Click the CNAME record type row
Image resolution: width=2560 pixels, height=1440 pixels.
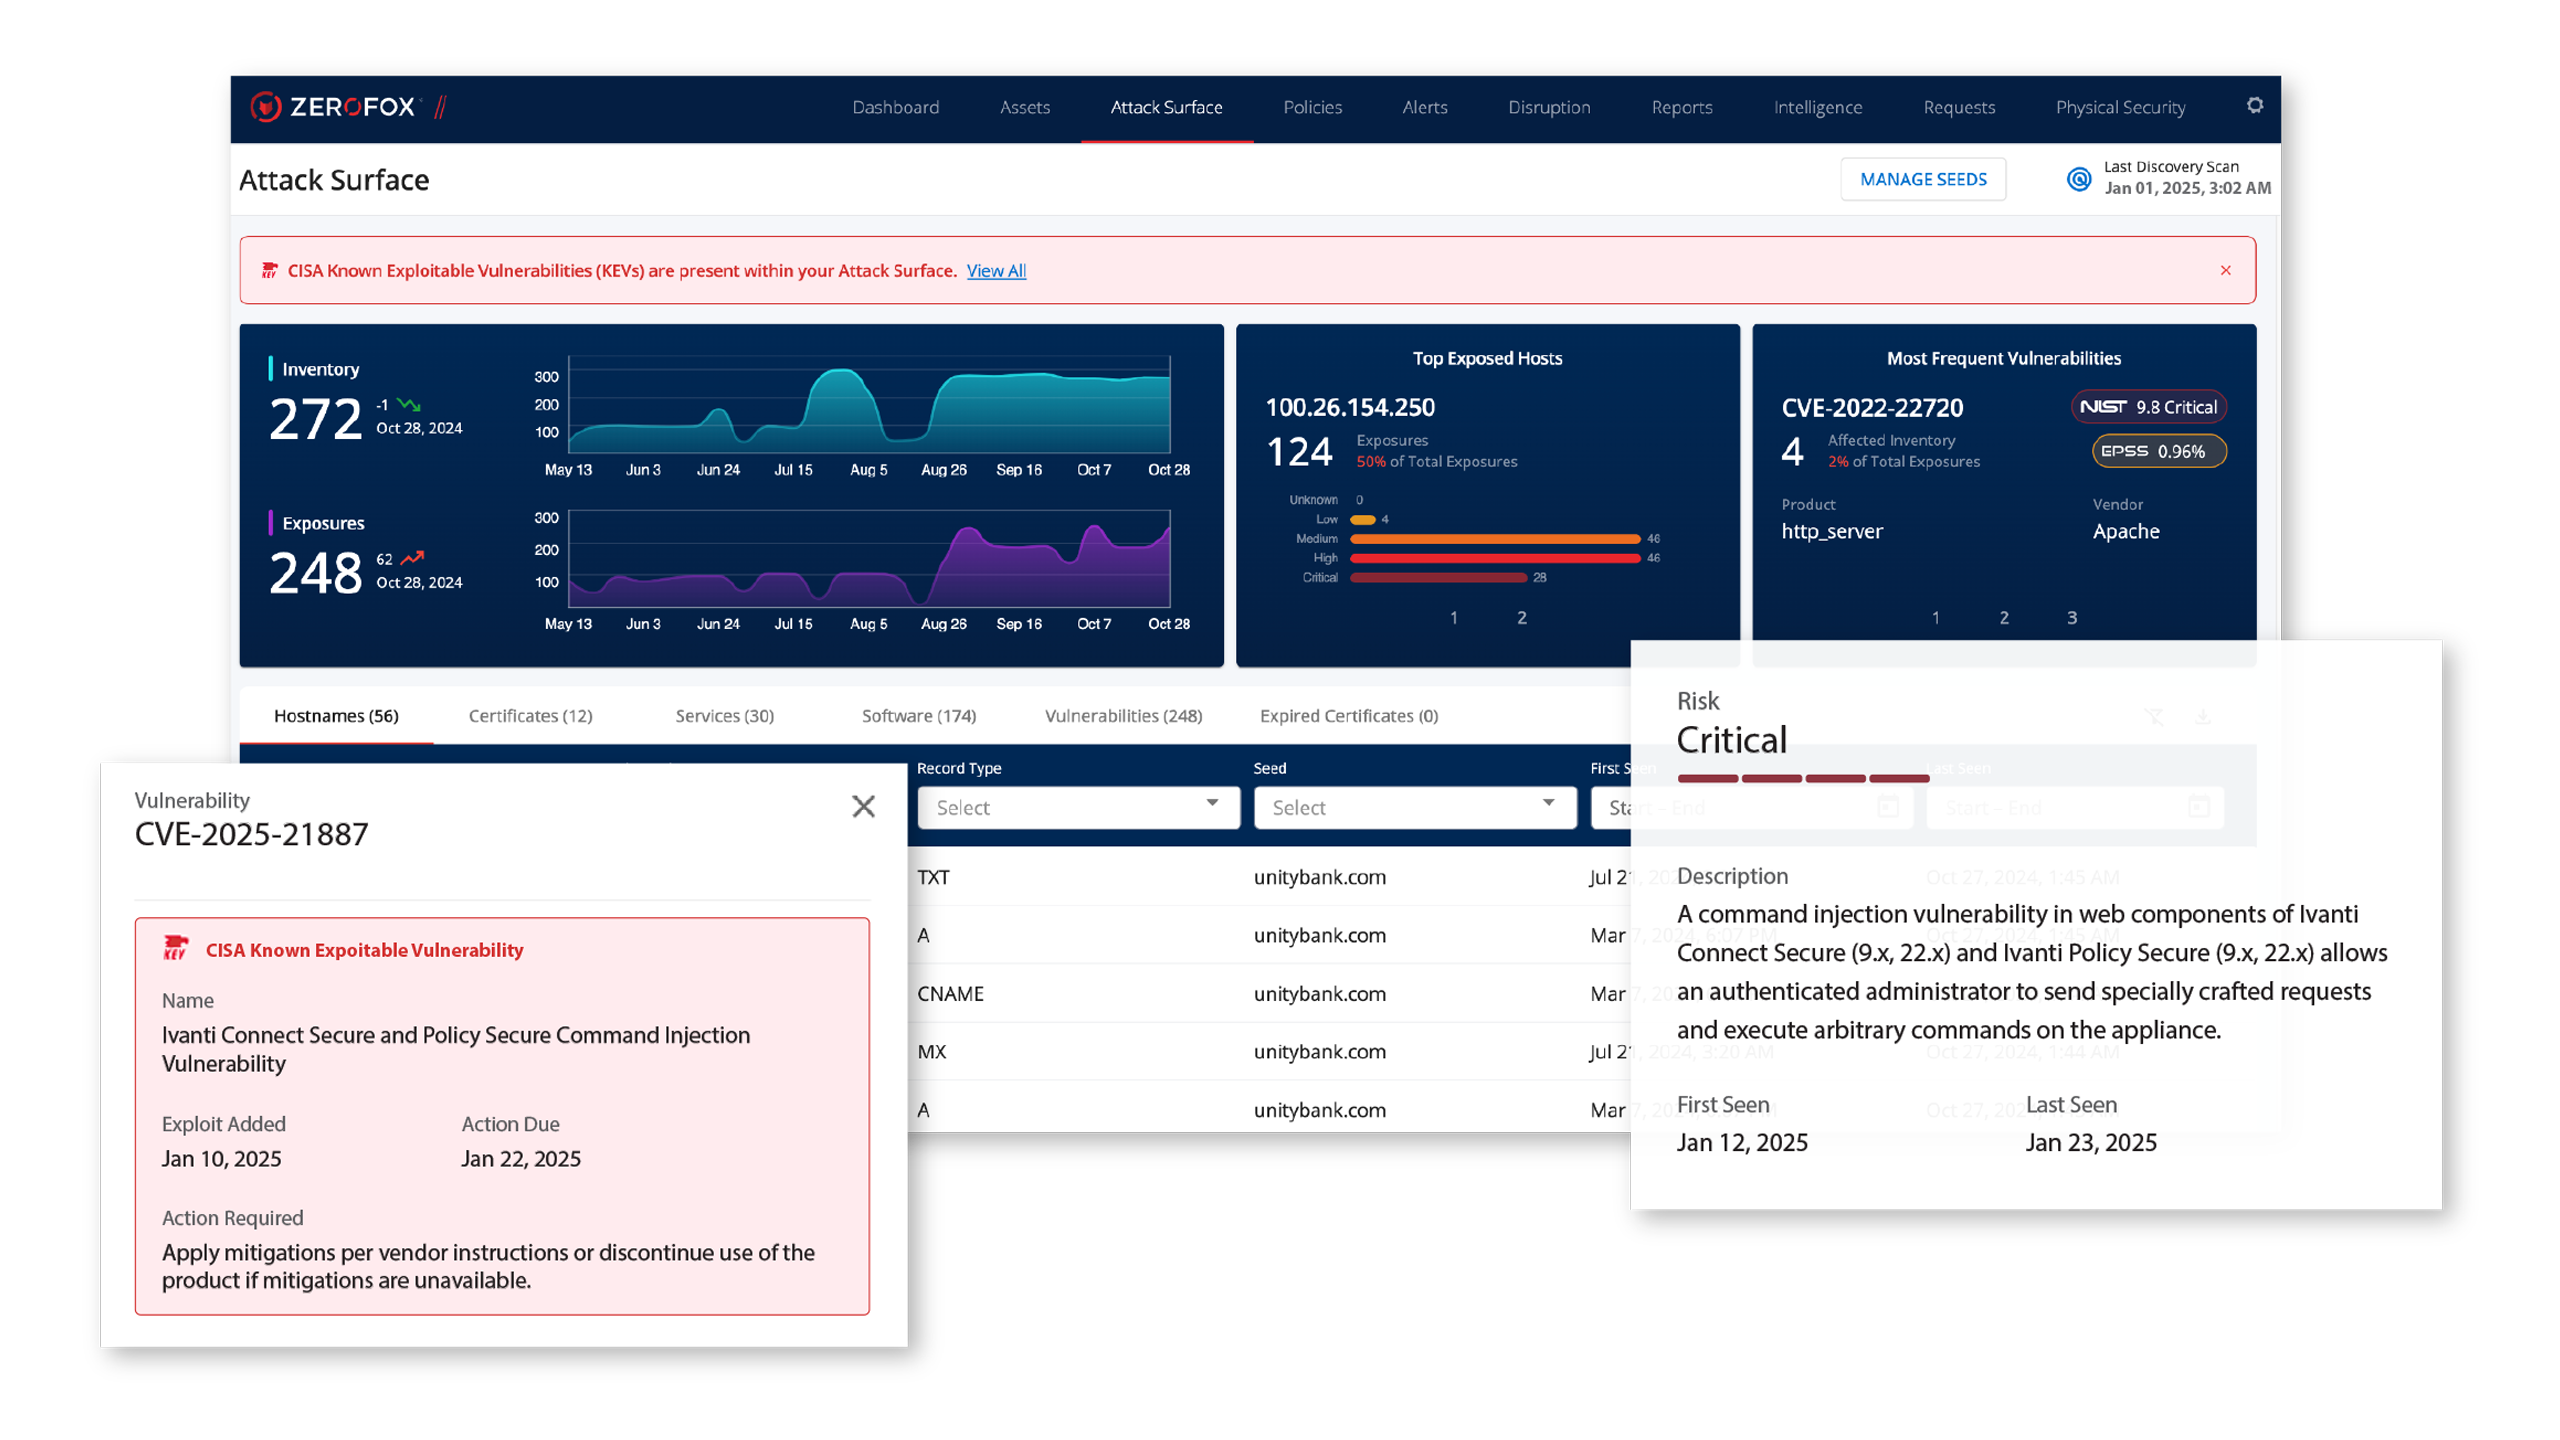[1268, 993]
